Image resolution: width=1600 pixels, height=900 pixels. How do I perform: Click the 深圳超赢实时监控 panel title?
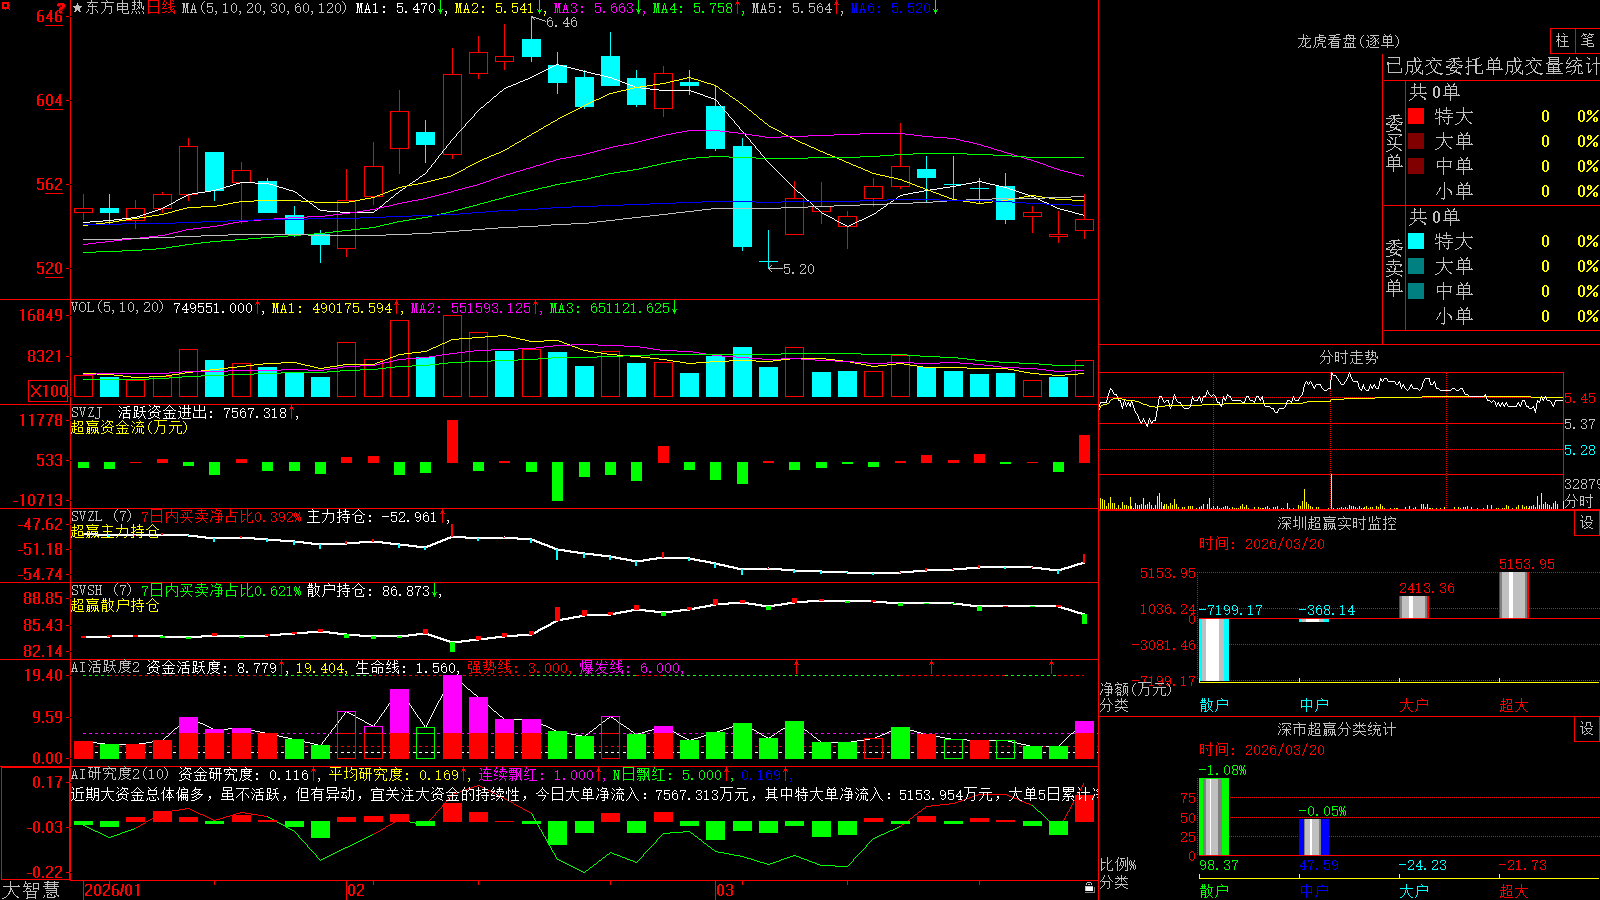[x=1337, y=523]
